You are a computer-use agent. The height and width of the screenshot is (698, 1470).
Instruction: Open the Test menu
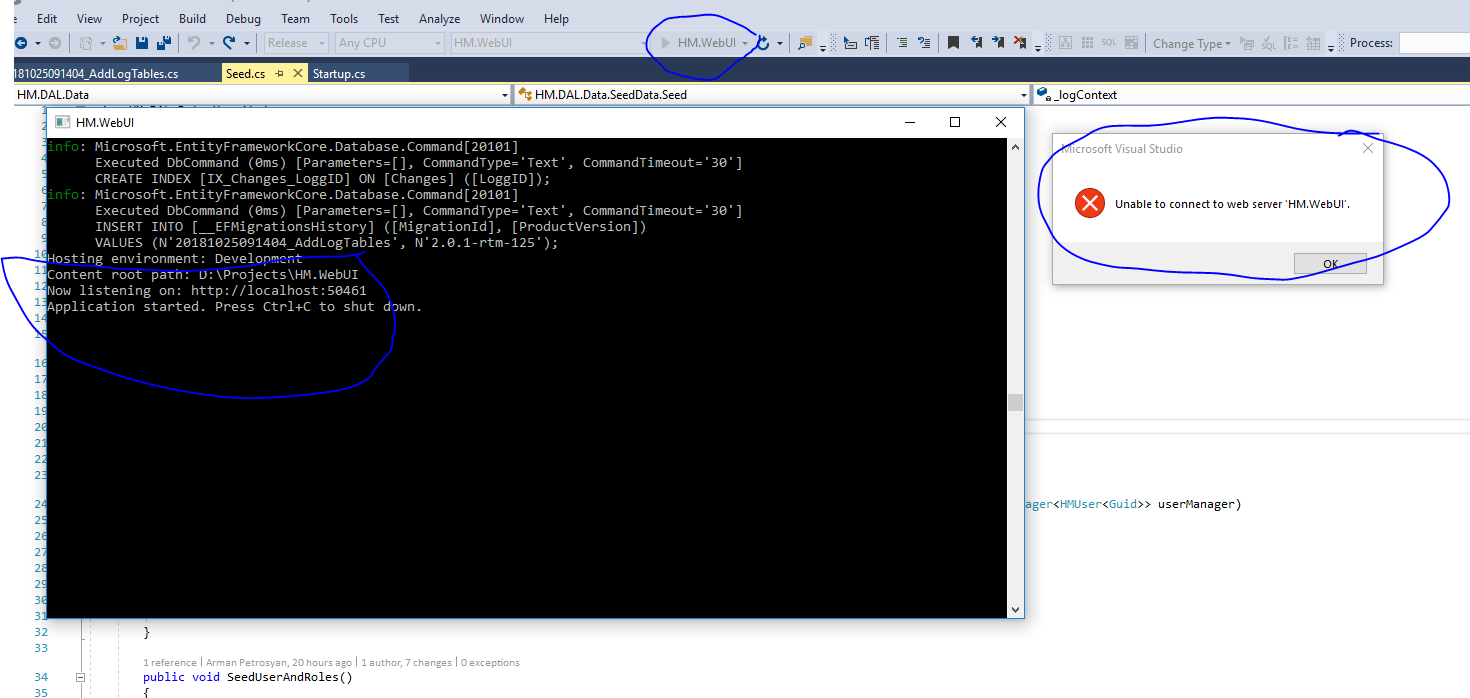tap(389, 18)
